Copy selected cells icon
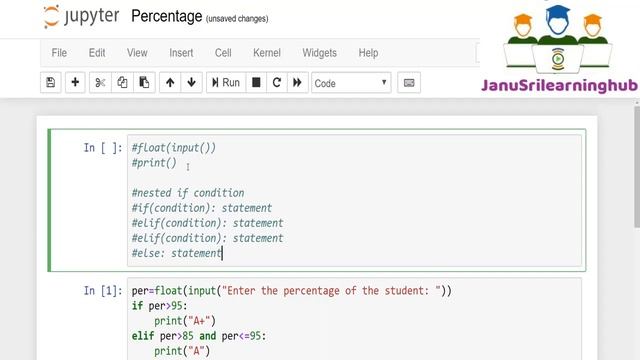This screenshot has width=640, height=360. pyautogui.click(x=122, y=82)
